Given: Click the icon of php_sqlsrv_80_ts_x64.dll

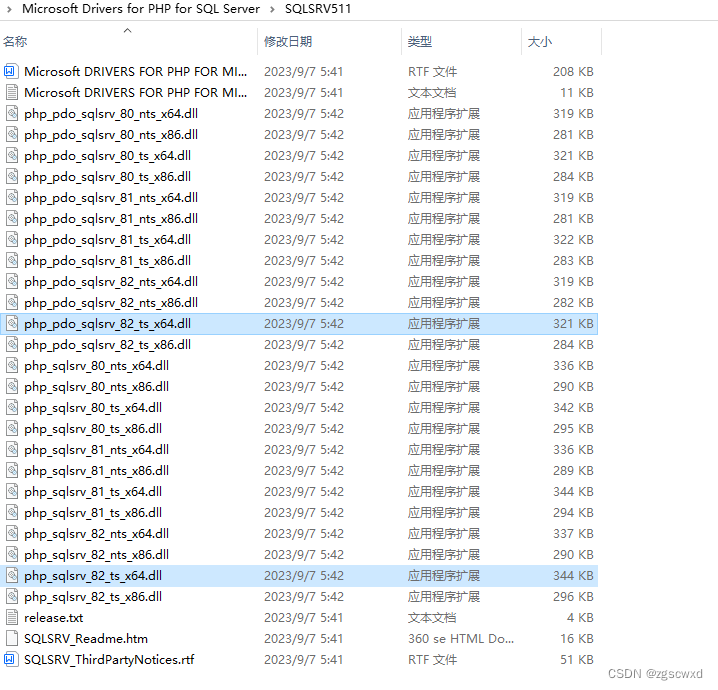Looking at the screenshot, I should click(x=12, y=408).
